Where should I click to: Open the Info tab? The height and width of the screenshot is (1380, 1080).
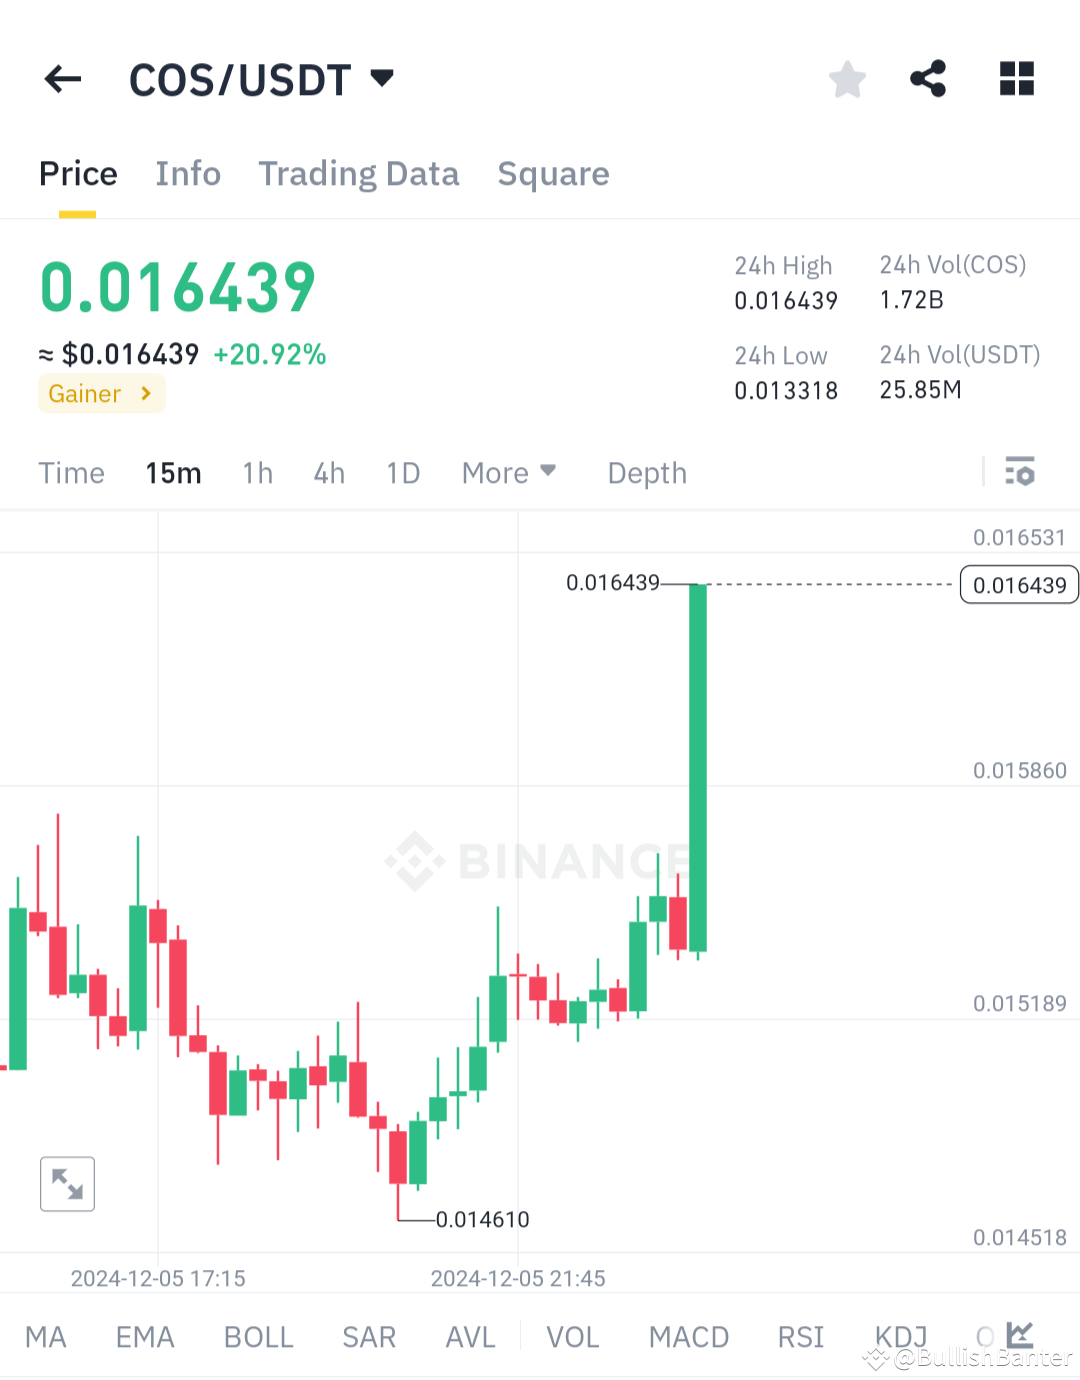click(x=188, y=173)
